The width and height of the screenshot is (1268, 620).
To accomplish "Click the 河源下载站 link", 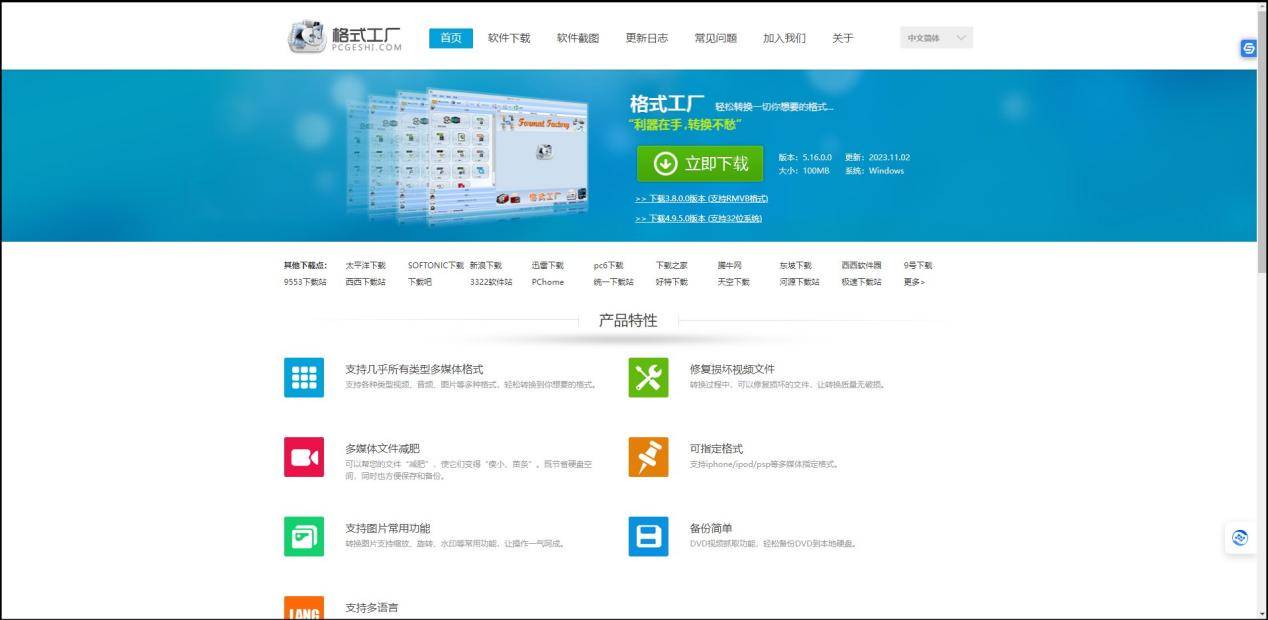I will pyautogui.click(x=800, y=282).
